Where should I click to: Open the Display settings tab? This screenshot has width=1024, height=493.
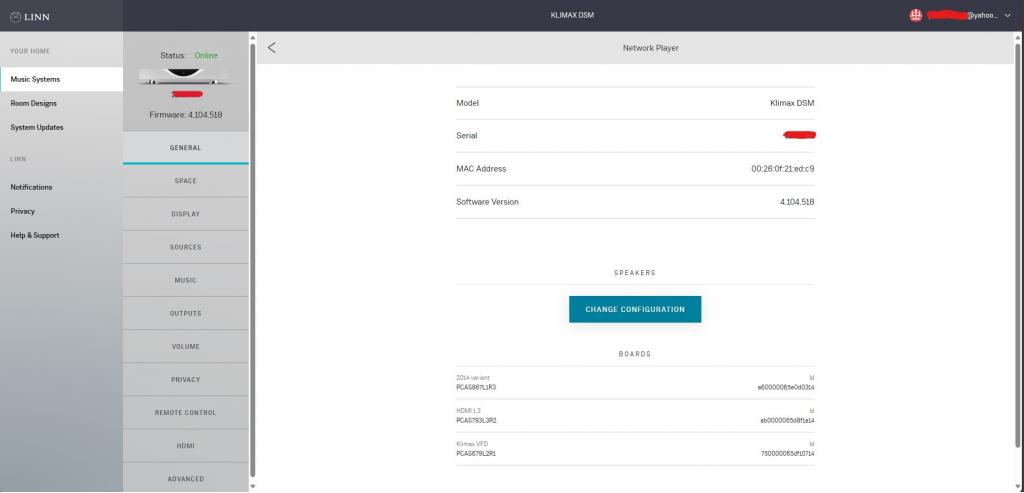click(x=185, y=214)
